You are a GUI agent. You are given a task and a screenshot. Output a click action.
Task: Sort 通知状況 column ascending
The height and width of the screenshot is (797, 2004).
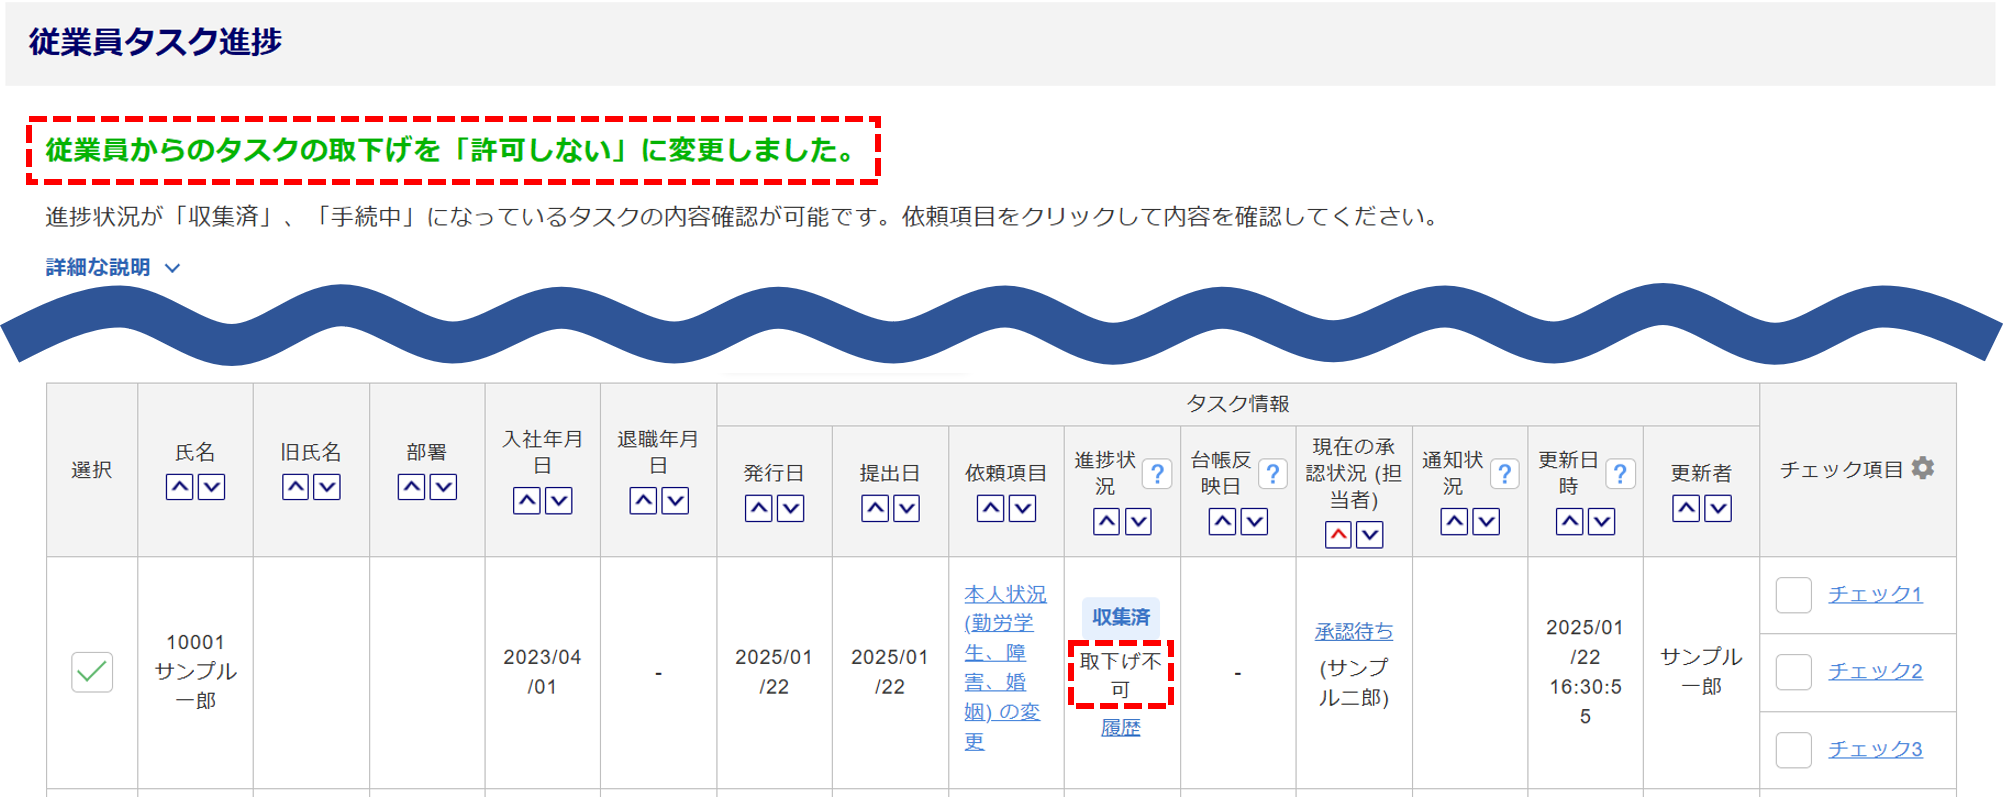(x=1455, y=522)
